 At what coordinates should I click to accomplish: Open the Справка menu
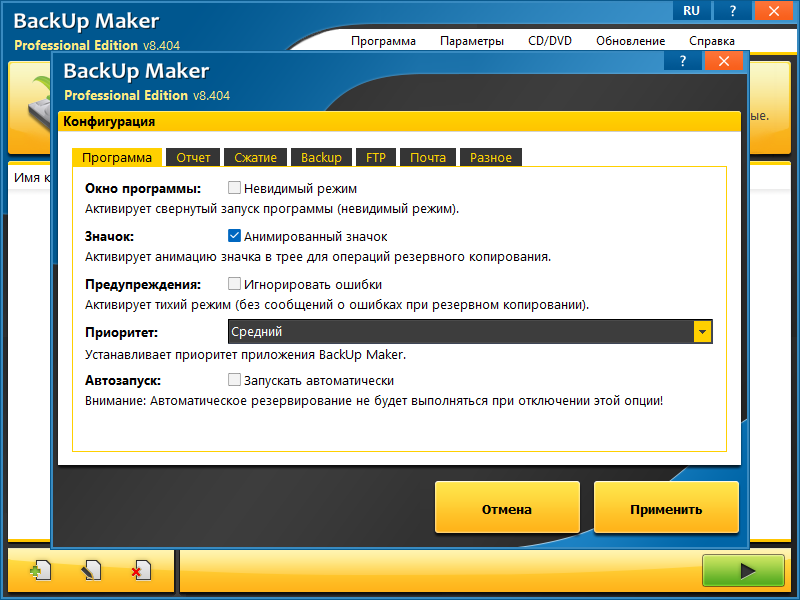tap(712, 41)
